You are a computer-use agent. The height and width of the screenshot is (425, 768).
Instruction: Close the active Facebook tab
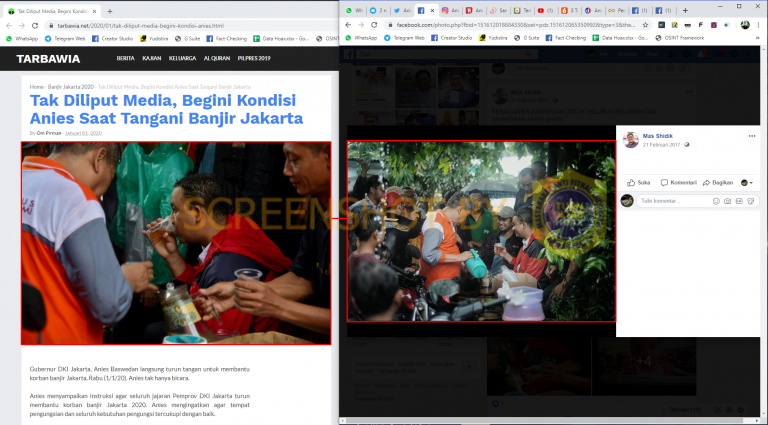pyautogui.click(x=432, y=10)
